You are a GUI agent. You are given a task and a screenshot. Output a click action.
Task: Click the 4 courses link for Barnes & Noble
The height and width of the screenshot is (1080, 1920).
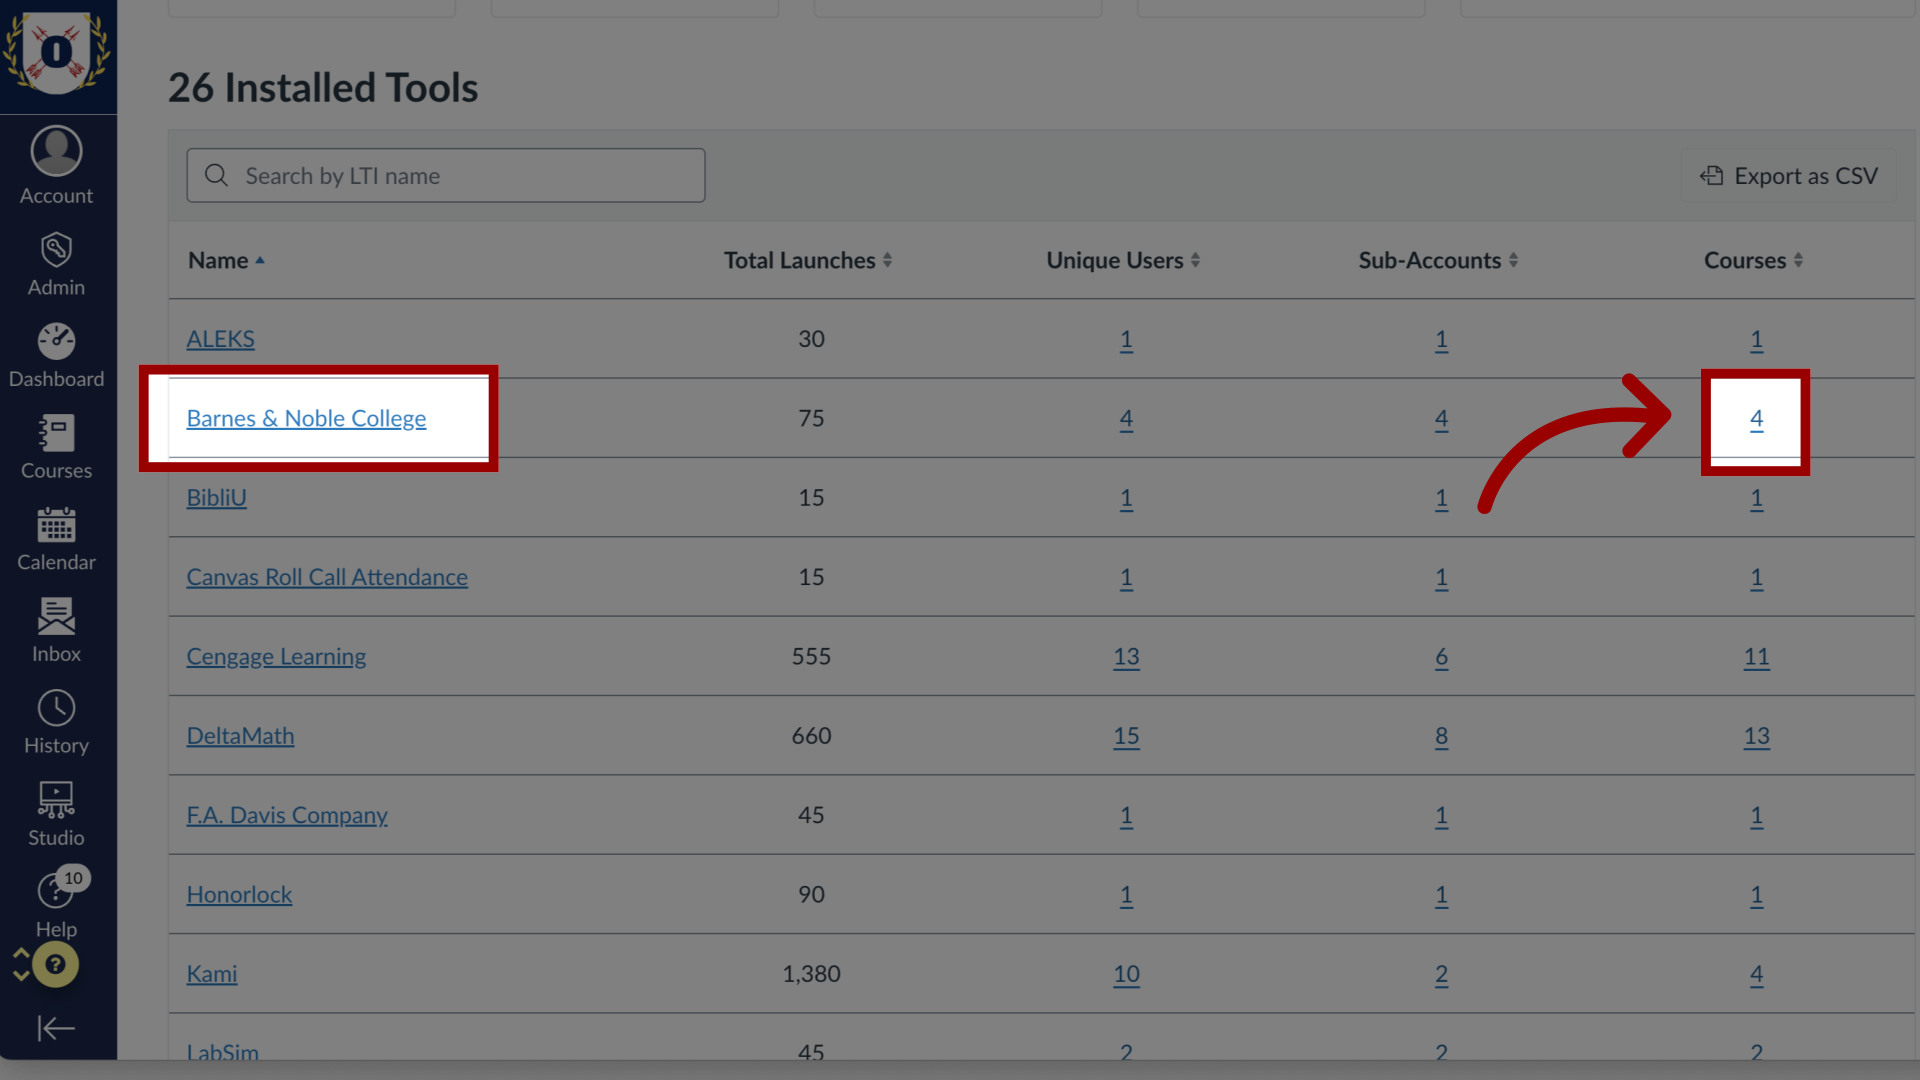(x=1755, y=418)
